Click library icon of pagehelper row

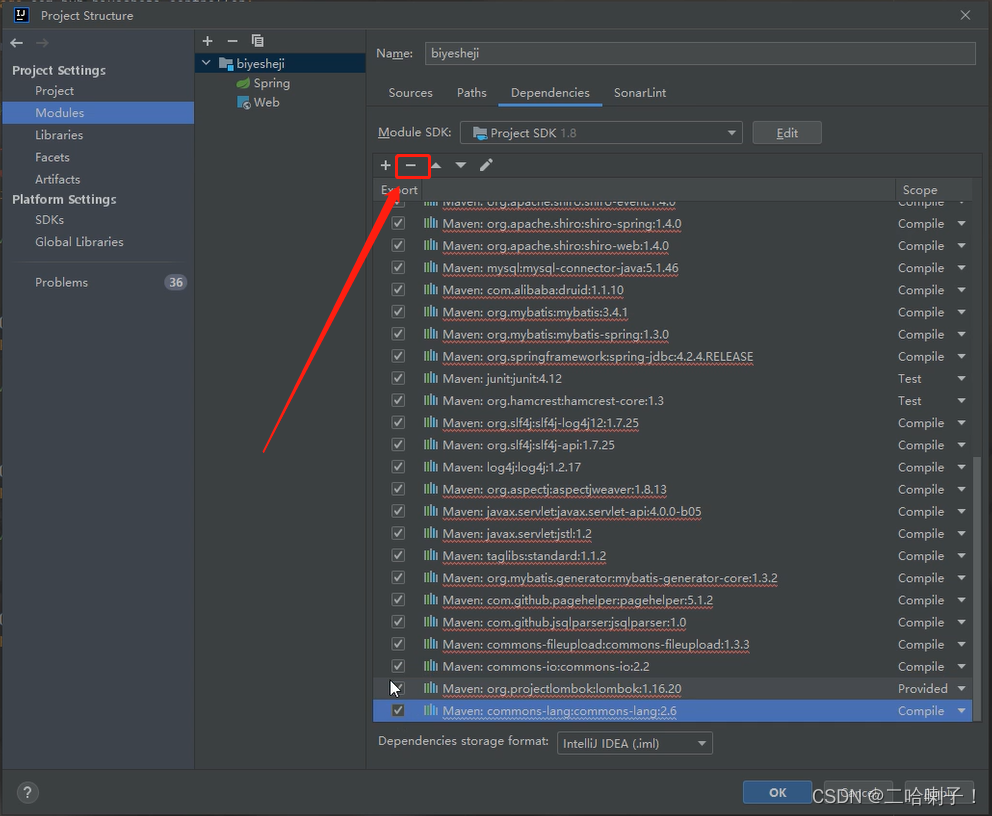[x=431, y=599]
